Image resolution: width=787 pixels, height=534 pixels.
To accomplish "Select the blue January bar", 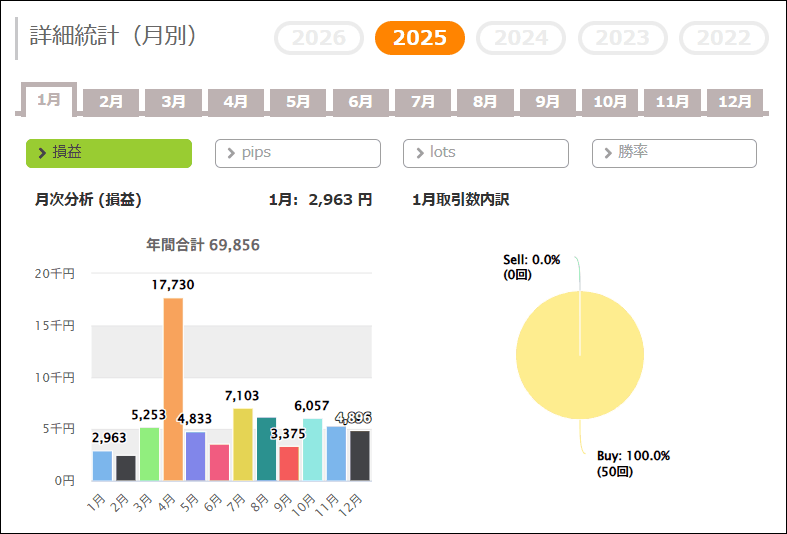I will click(x=102, y=466).
